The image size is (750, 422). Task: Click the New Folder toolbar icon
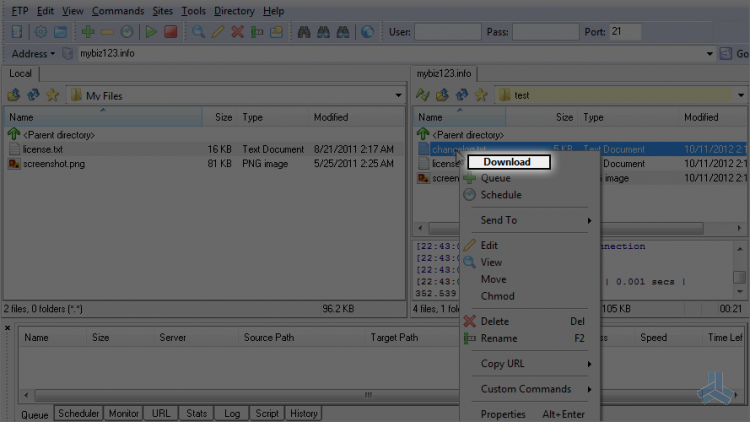(276, 32)
